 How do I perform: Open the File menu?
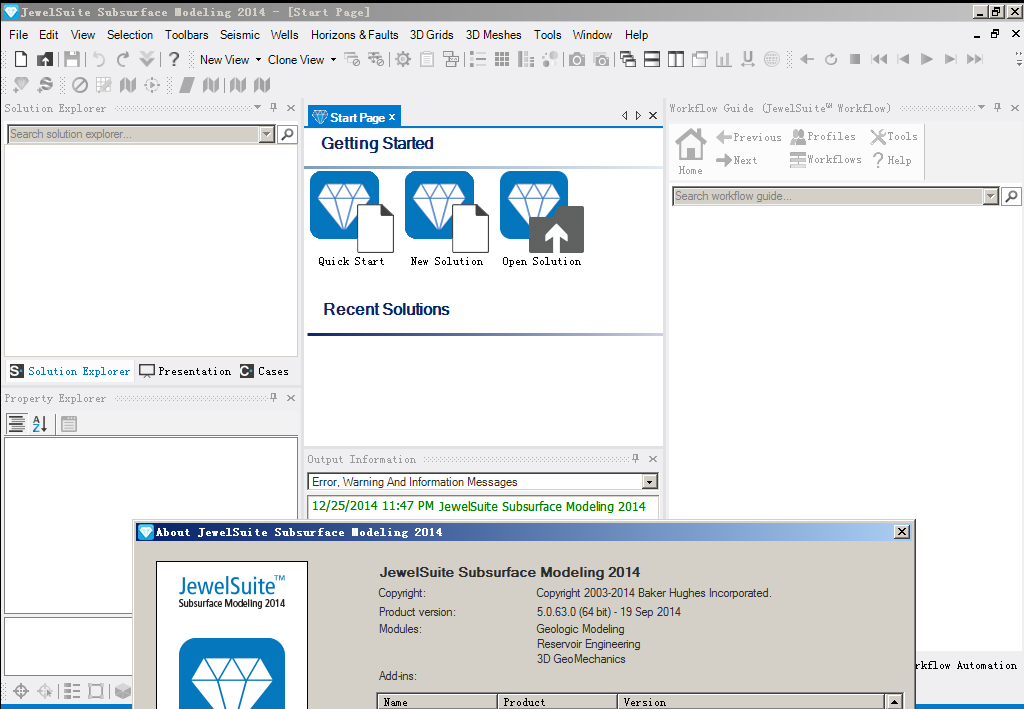(x=18, y=35)
